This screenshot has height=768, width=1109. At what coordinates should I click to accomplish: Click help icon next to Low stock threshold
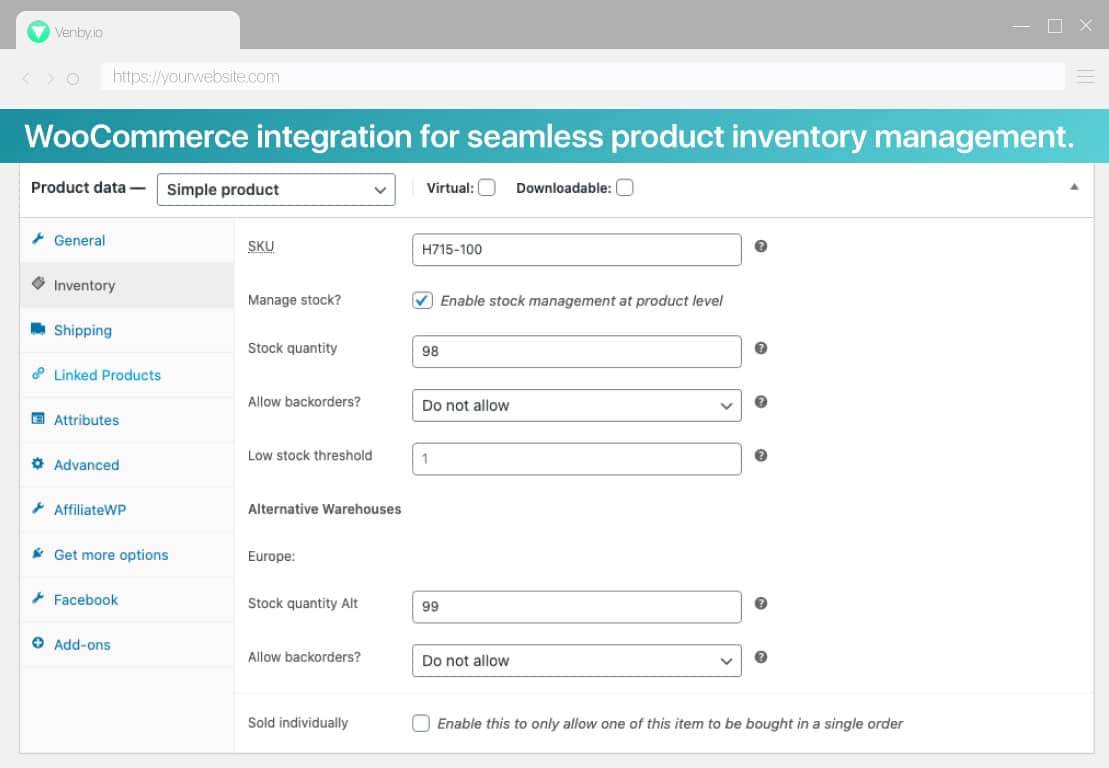point(760,455)
